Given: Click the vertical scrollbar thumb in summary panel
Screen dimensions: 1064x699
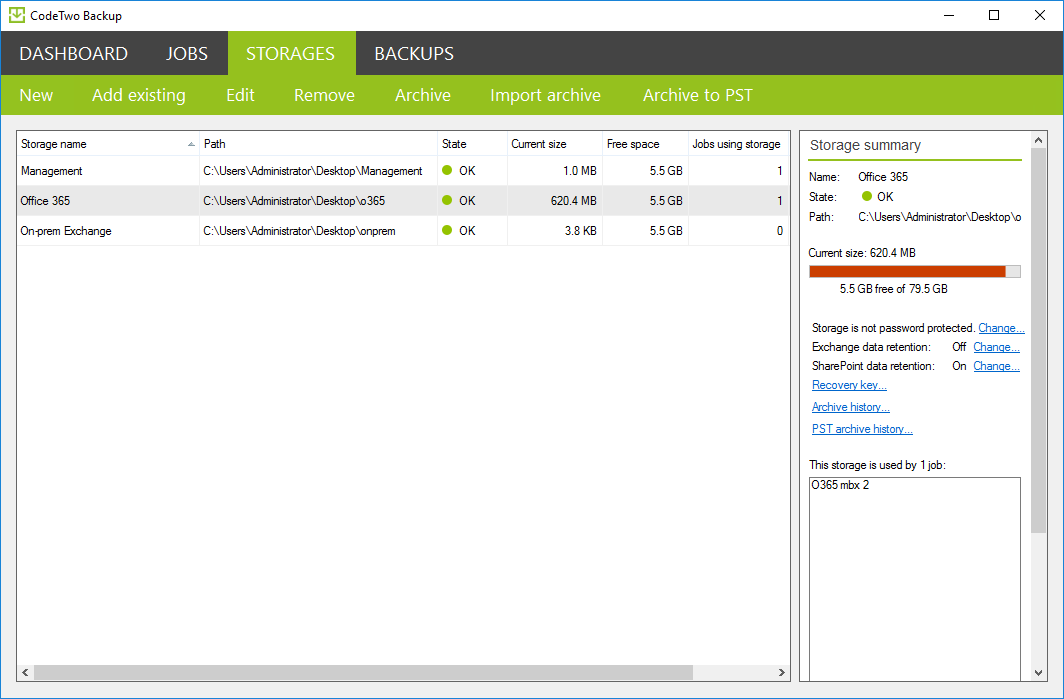Looking at the screenshot, I should [x=1038, y=341].
